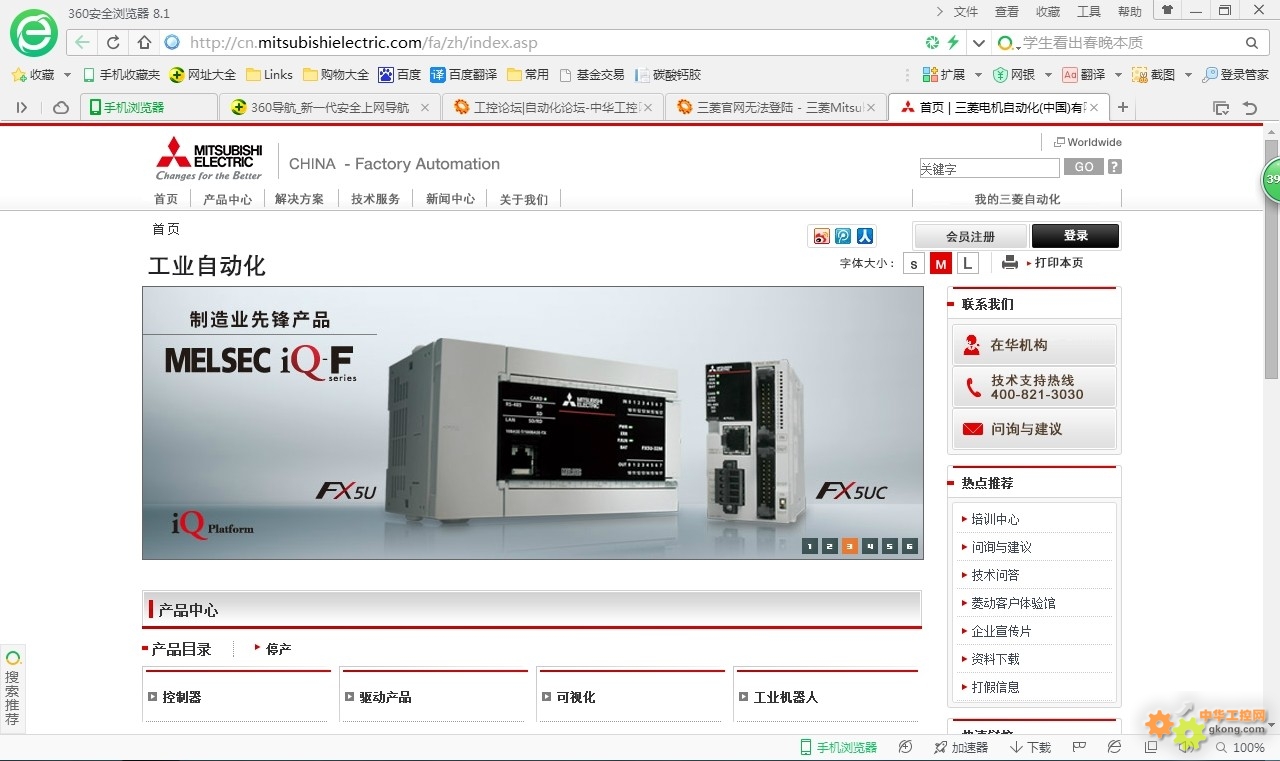Screen dimensions: 1280x761
Task: Switch to the 工控论坛 tab
Action: pyautogui.click(x=553, y=107)
